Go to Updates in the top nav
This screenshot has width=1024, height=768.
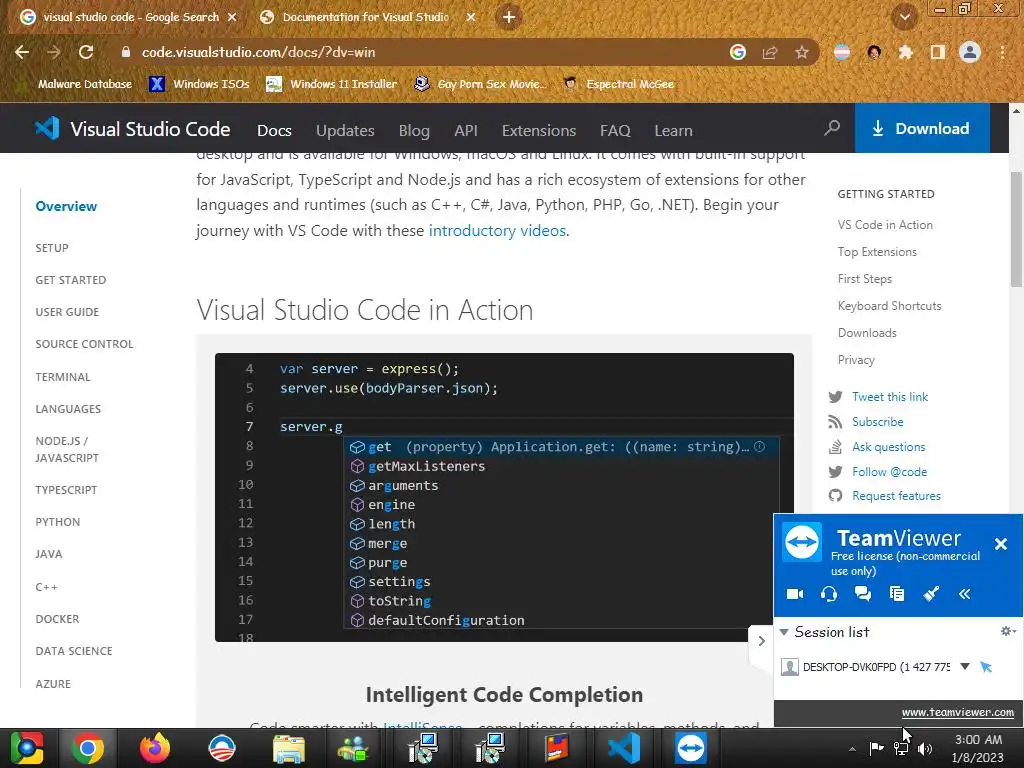point(345,131)
